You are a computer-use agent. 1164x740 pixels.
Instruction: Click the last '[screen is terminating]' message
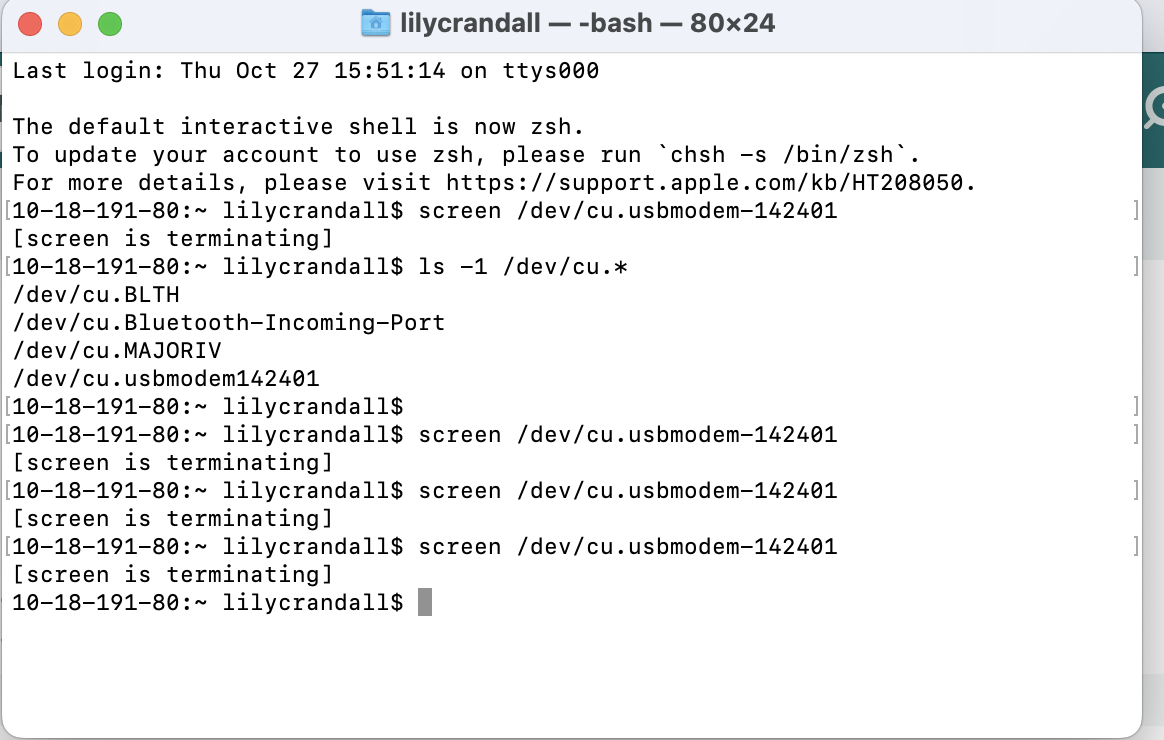(173, 574)
